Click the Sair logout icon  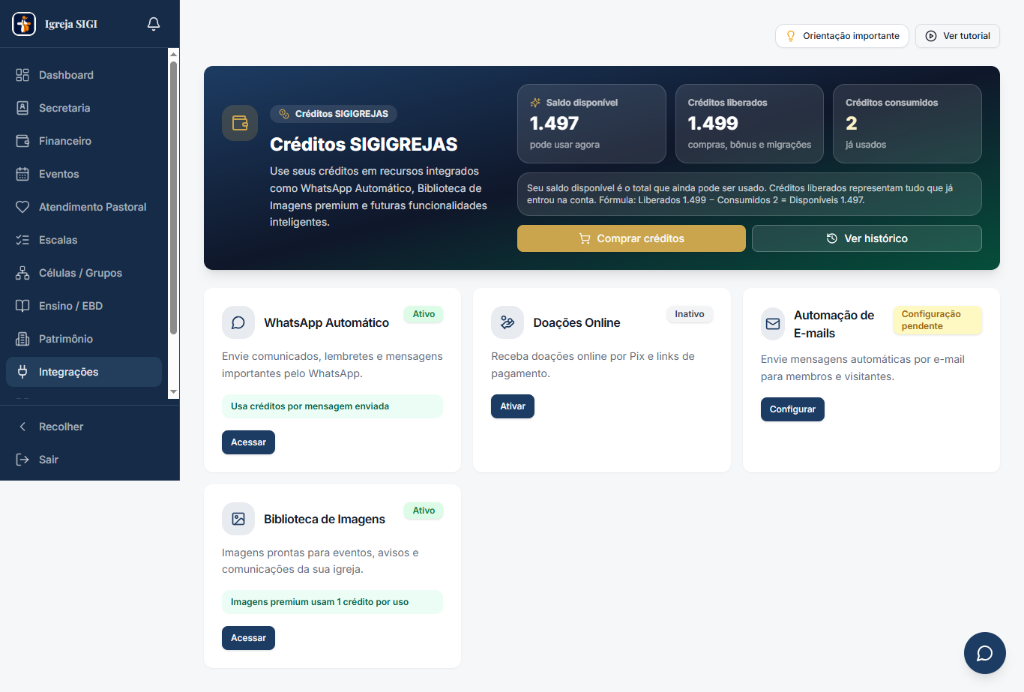(x=22, y=460)
